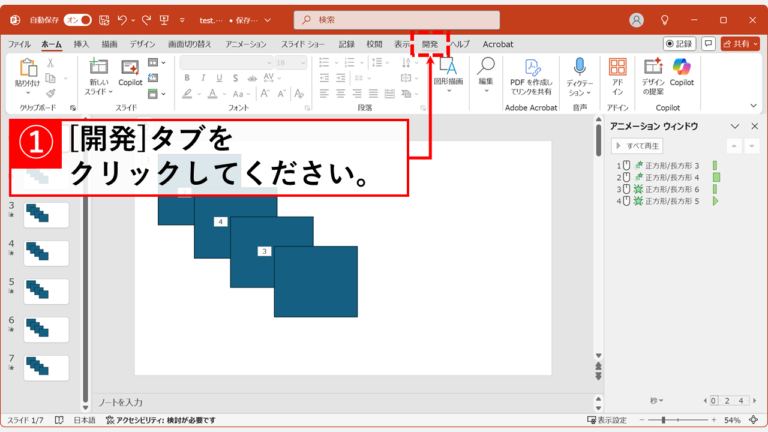
Task: Create PDF and share link
Action: (531, 77)
